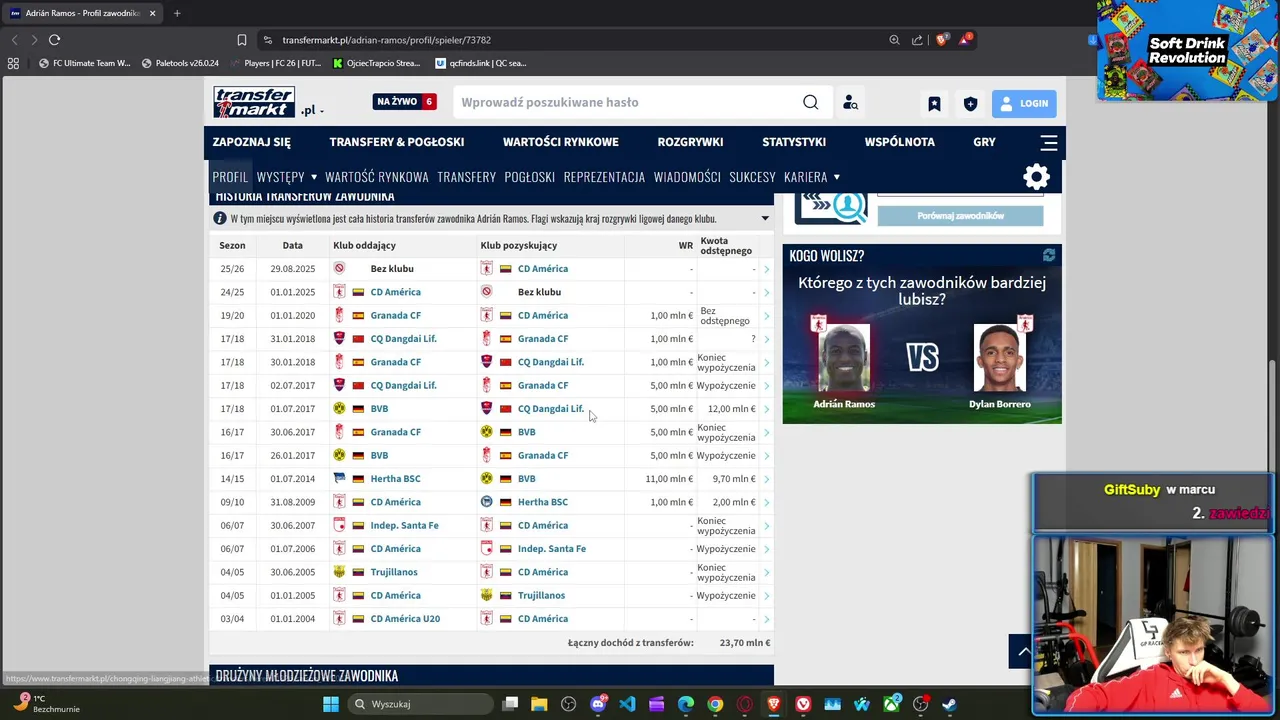Open Brave Rewards triangle icon
1280x720 pixels.
pos(965,40)
